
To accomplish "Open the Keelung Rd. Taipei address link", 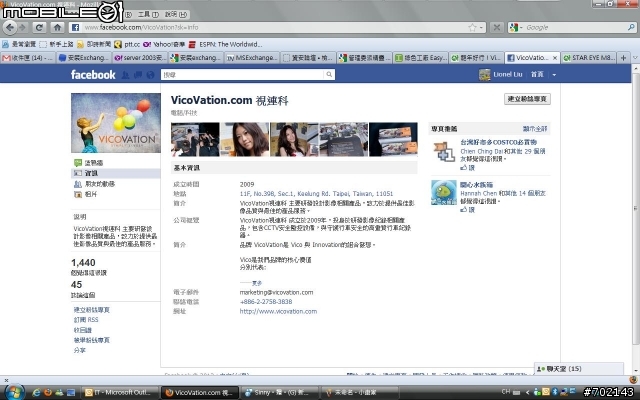I will point(316,194).
